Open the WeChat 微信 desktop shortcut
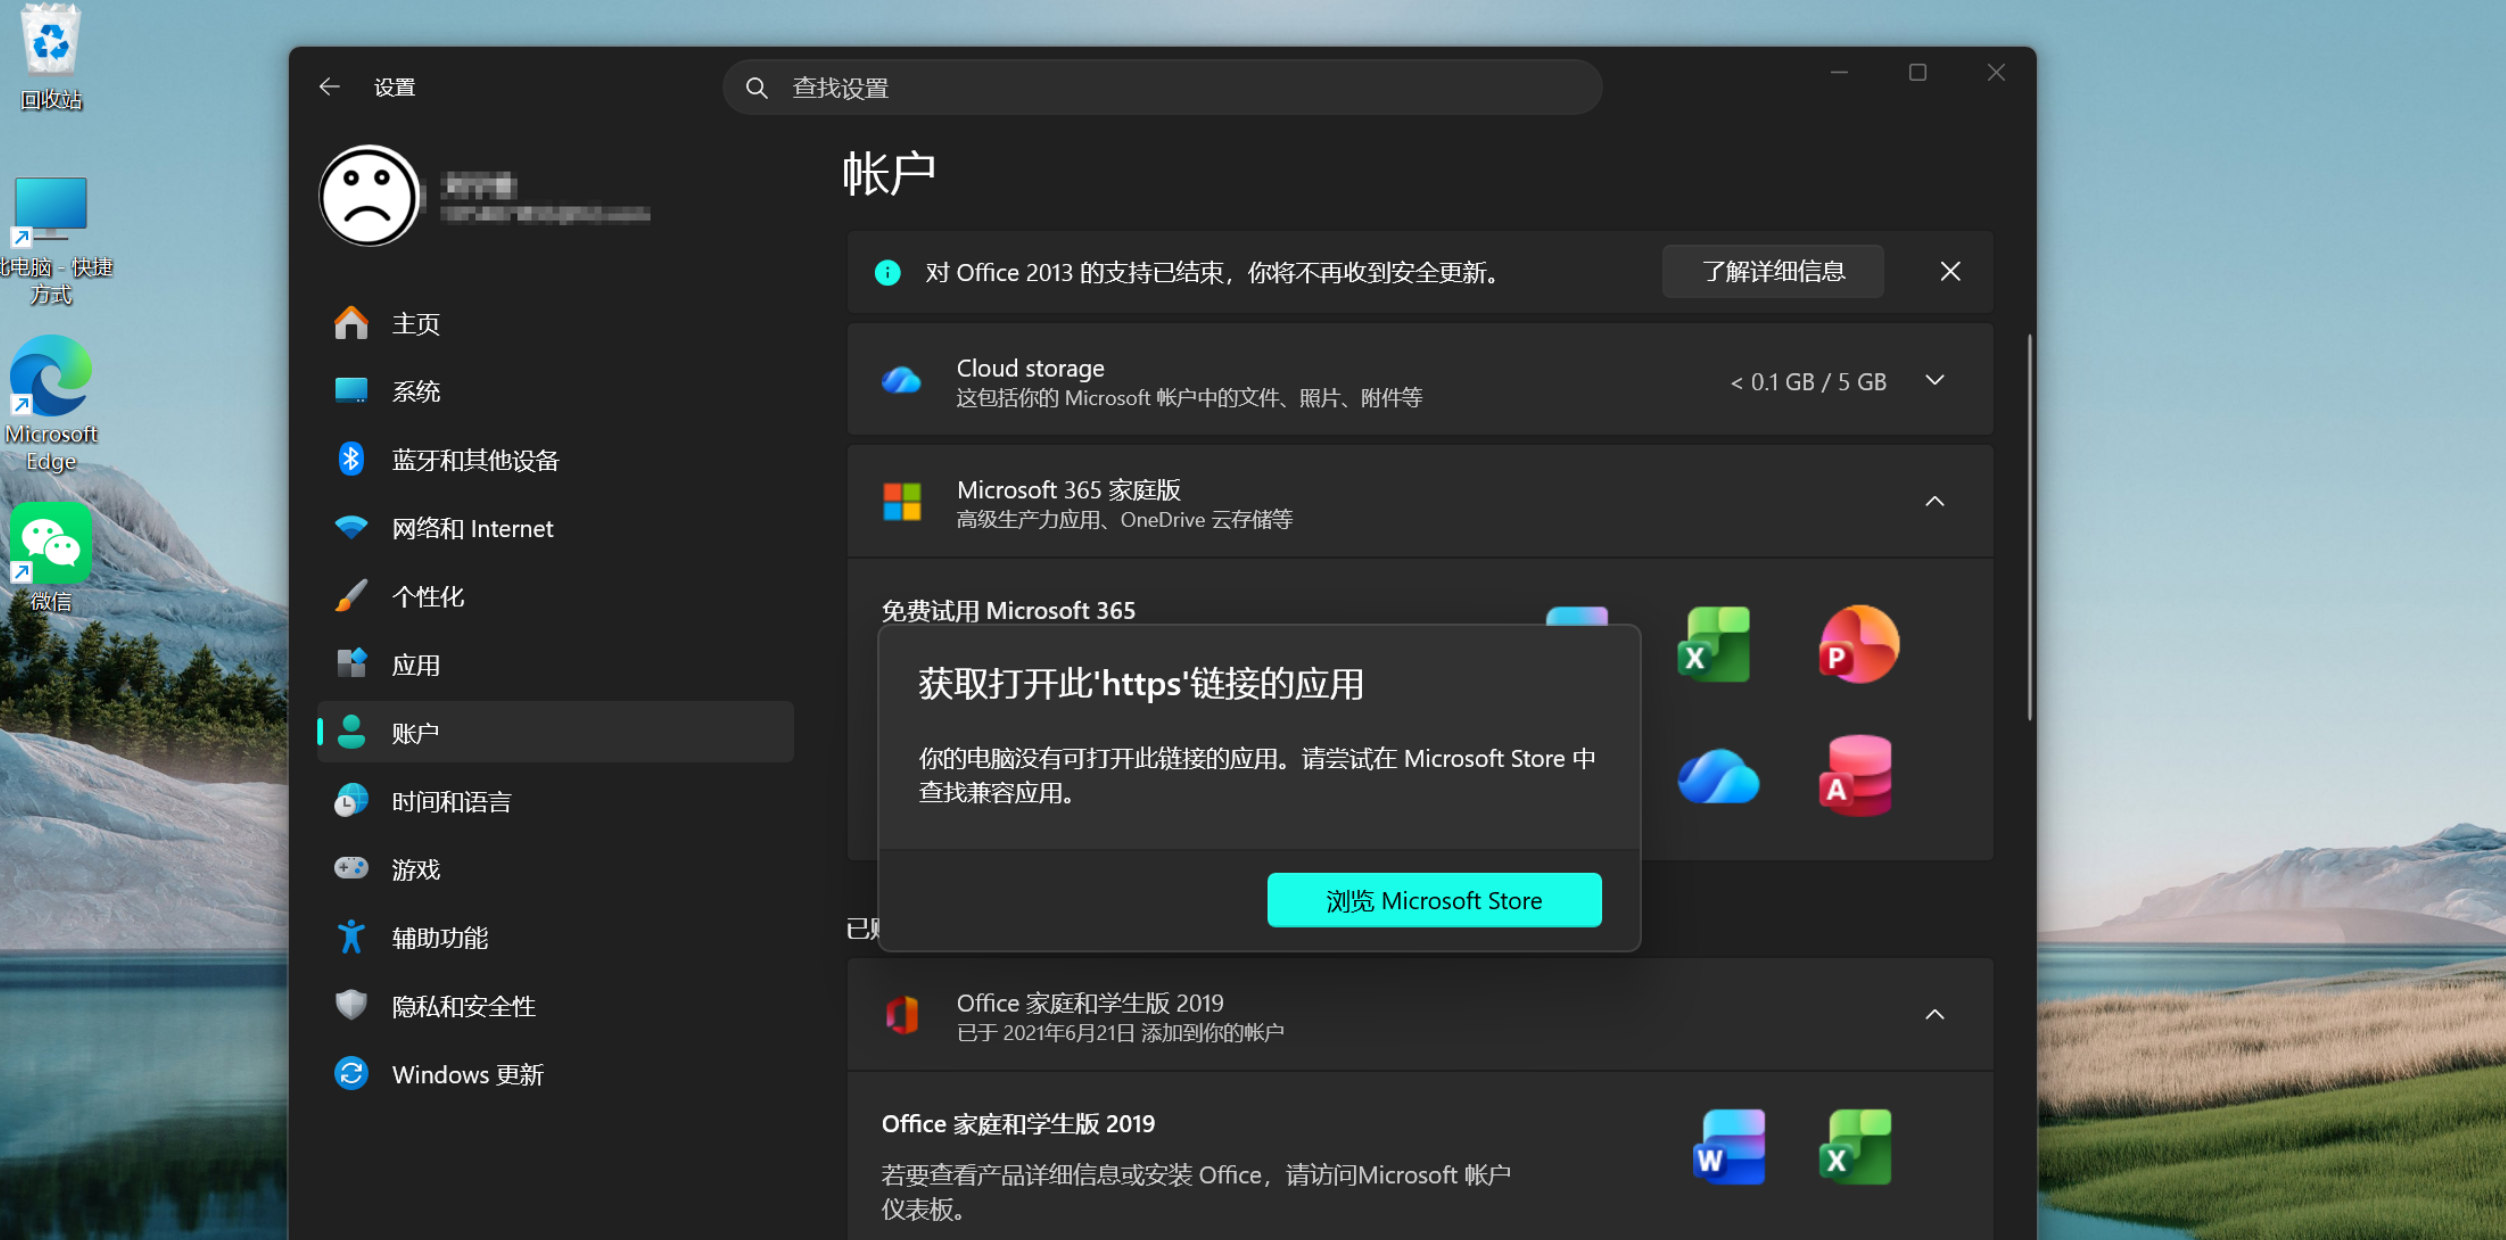 (x=50, y=556)
